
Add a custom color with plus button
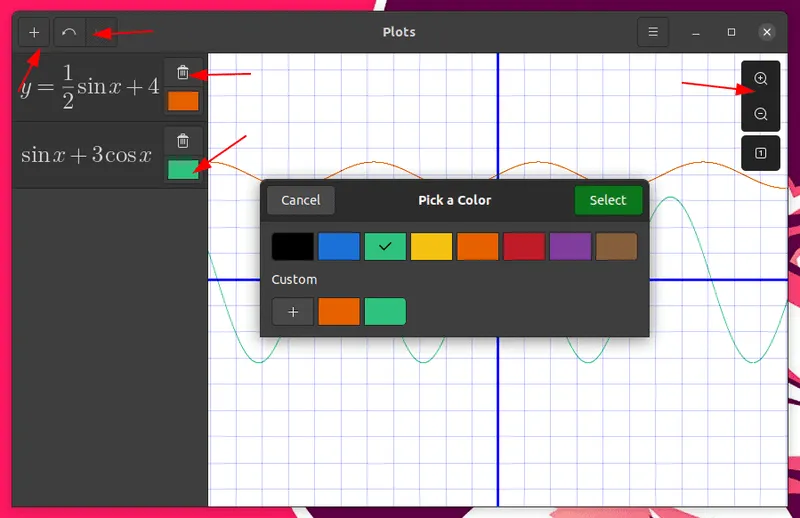click(x=293, y=312)
